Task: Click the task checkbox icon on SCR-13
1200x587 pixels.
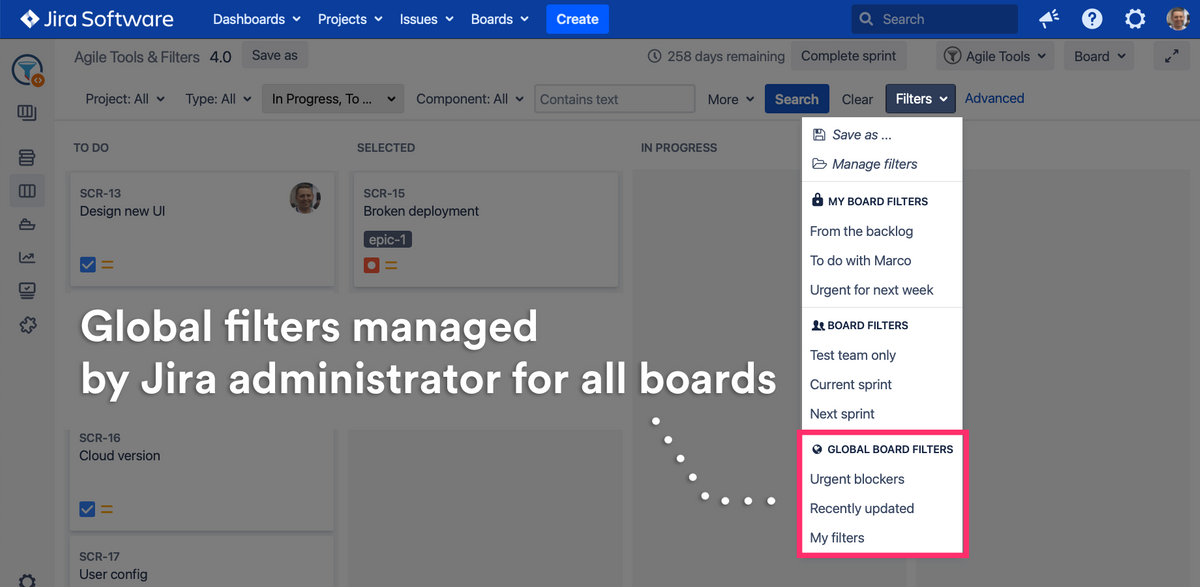Action: (x=87, y=265)
